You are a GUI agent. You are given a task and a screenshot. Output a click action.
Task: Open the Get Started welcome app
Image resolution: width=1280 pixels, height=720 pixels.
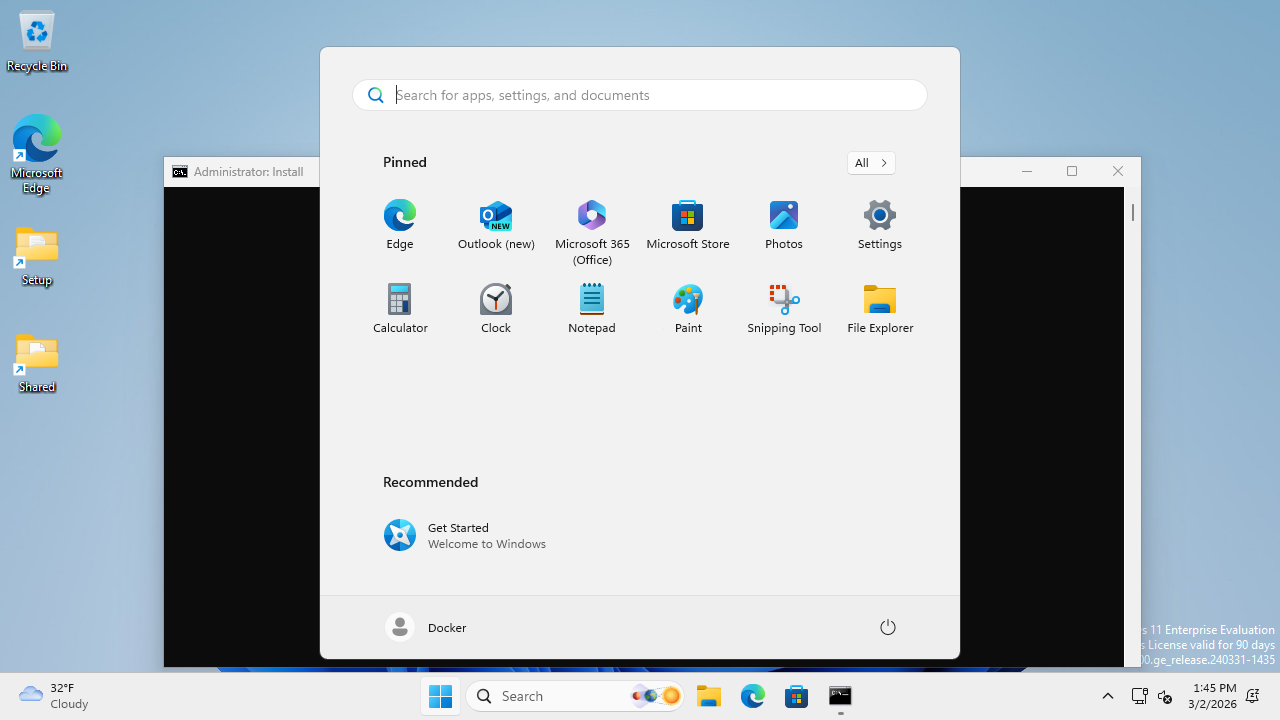click(x=465, y=535)
